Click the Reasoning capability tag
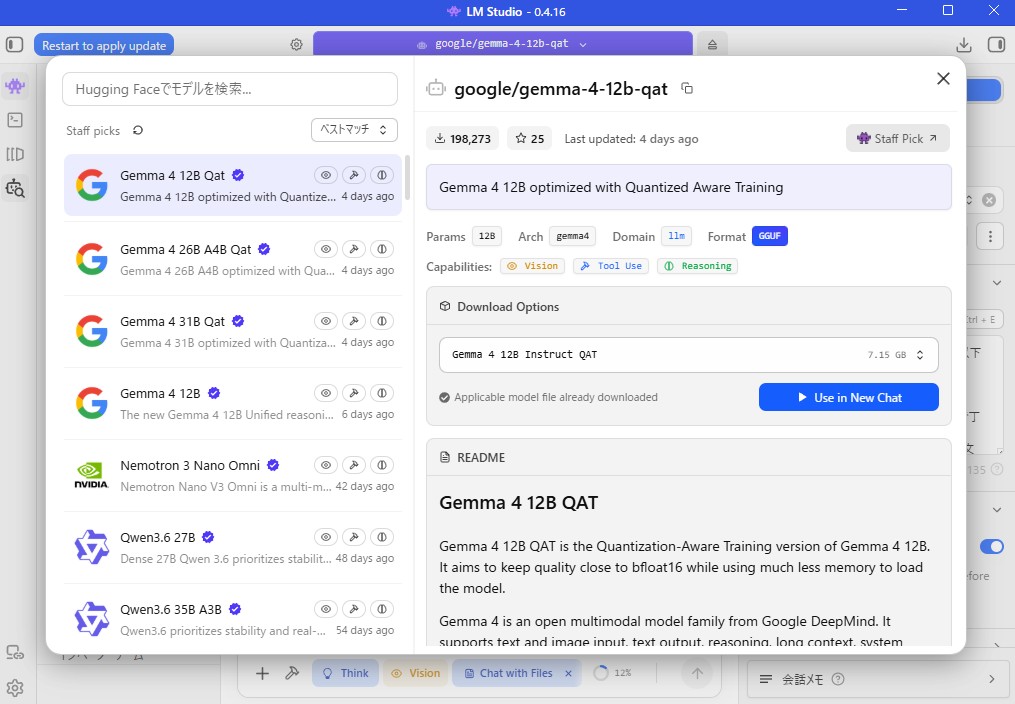The height and width of the screenshot is (704, 1015). (697, 266)
